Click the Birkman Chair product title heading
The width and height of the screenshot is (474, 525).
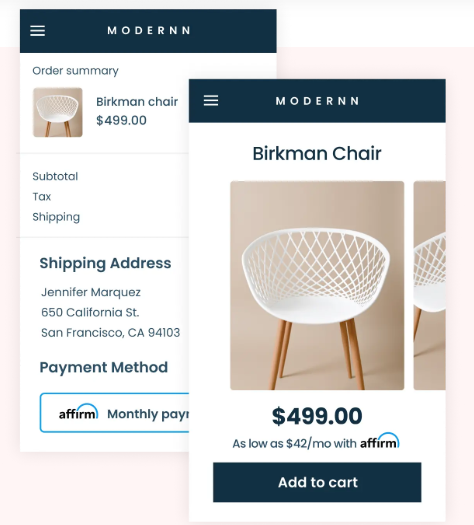(317, 154)
